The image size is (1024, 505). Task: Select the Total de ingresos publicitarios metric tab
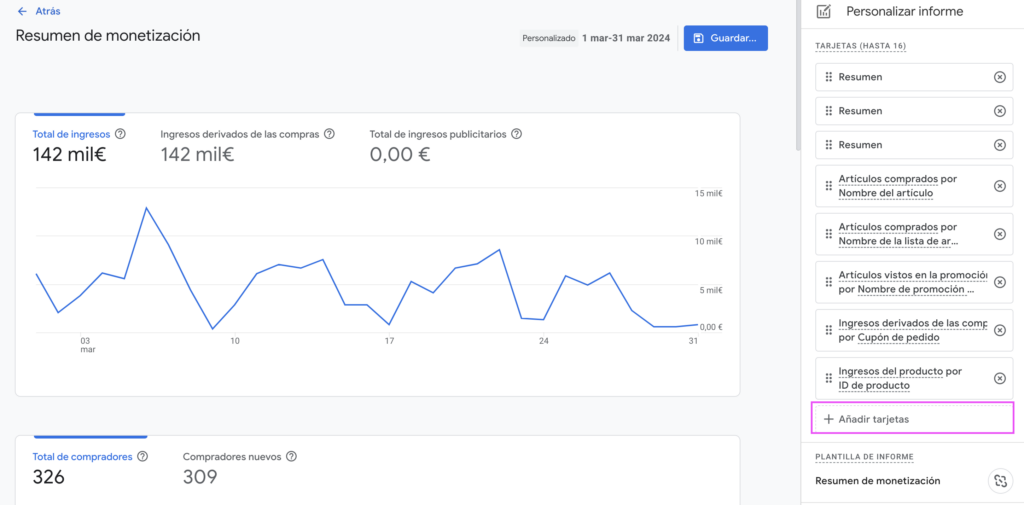(446, 145)
